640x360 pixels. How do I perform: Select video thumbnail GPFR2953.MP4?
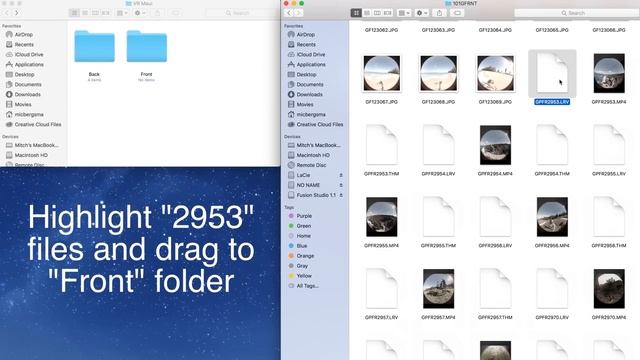609,73
